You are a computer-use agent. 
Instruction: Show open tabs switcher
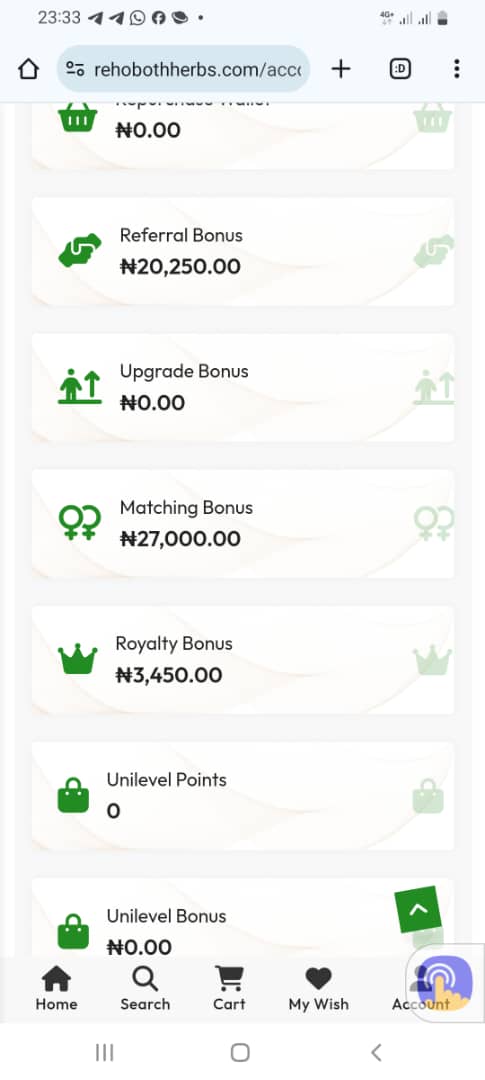click(400, 69)
